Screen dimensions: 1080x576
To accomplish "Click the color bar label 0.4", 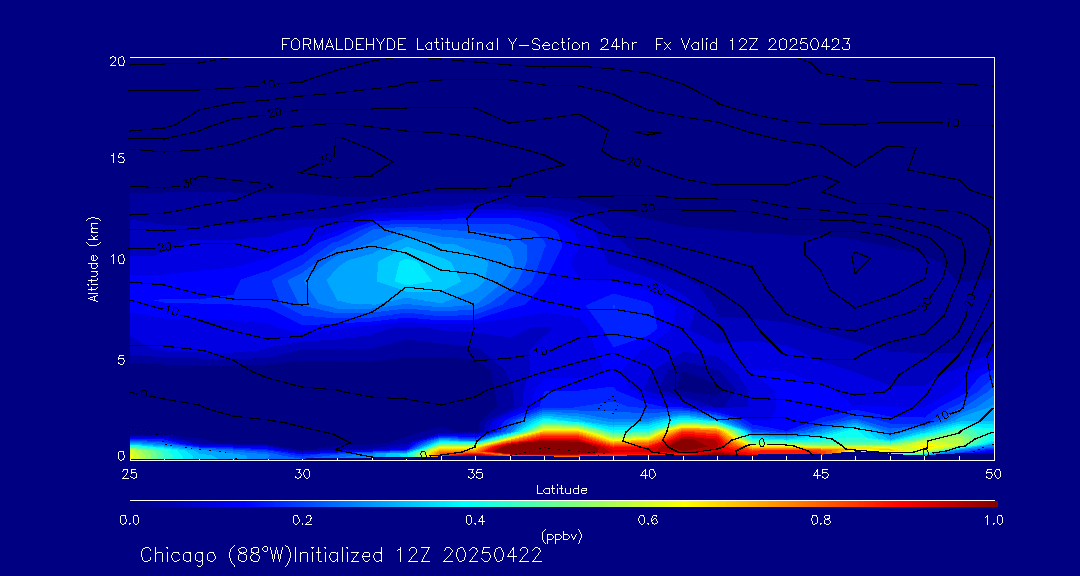I will [x=475, y=520].
